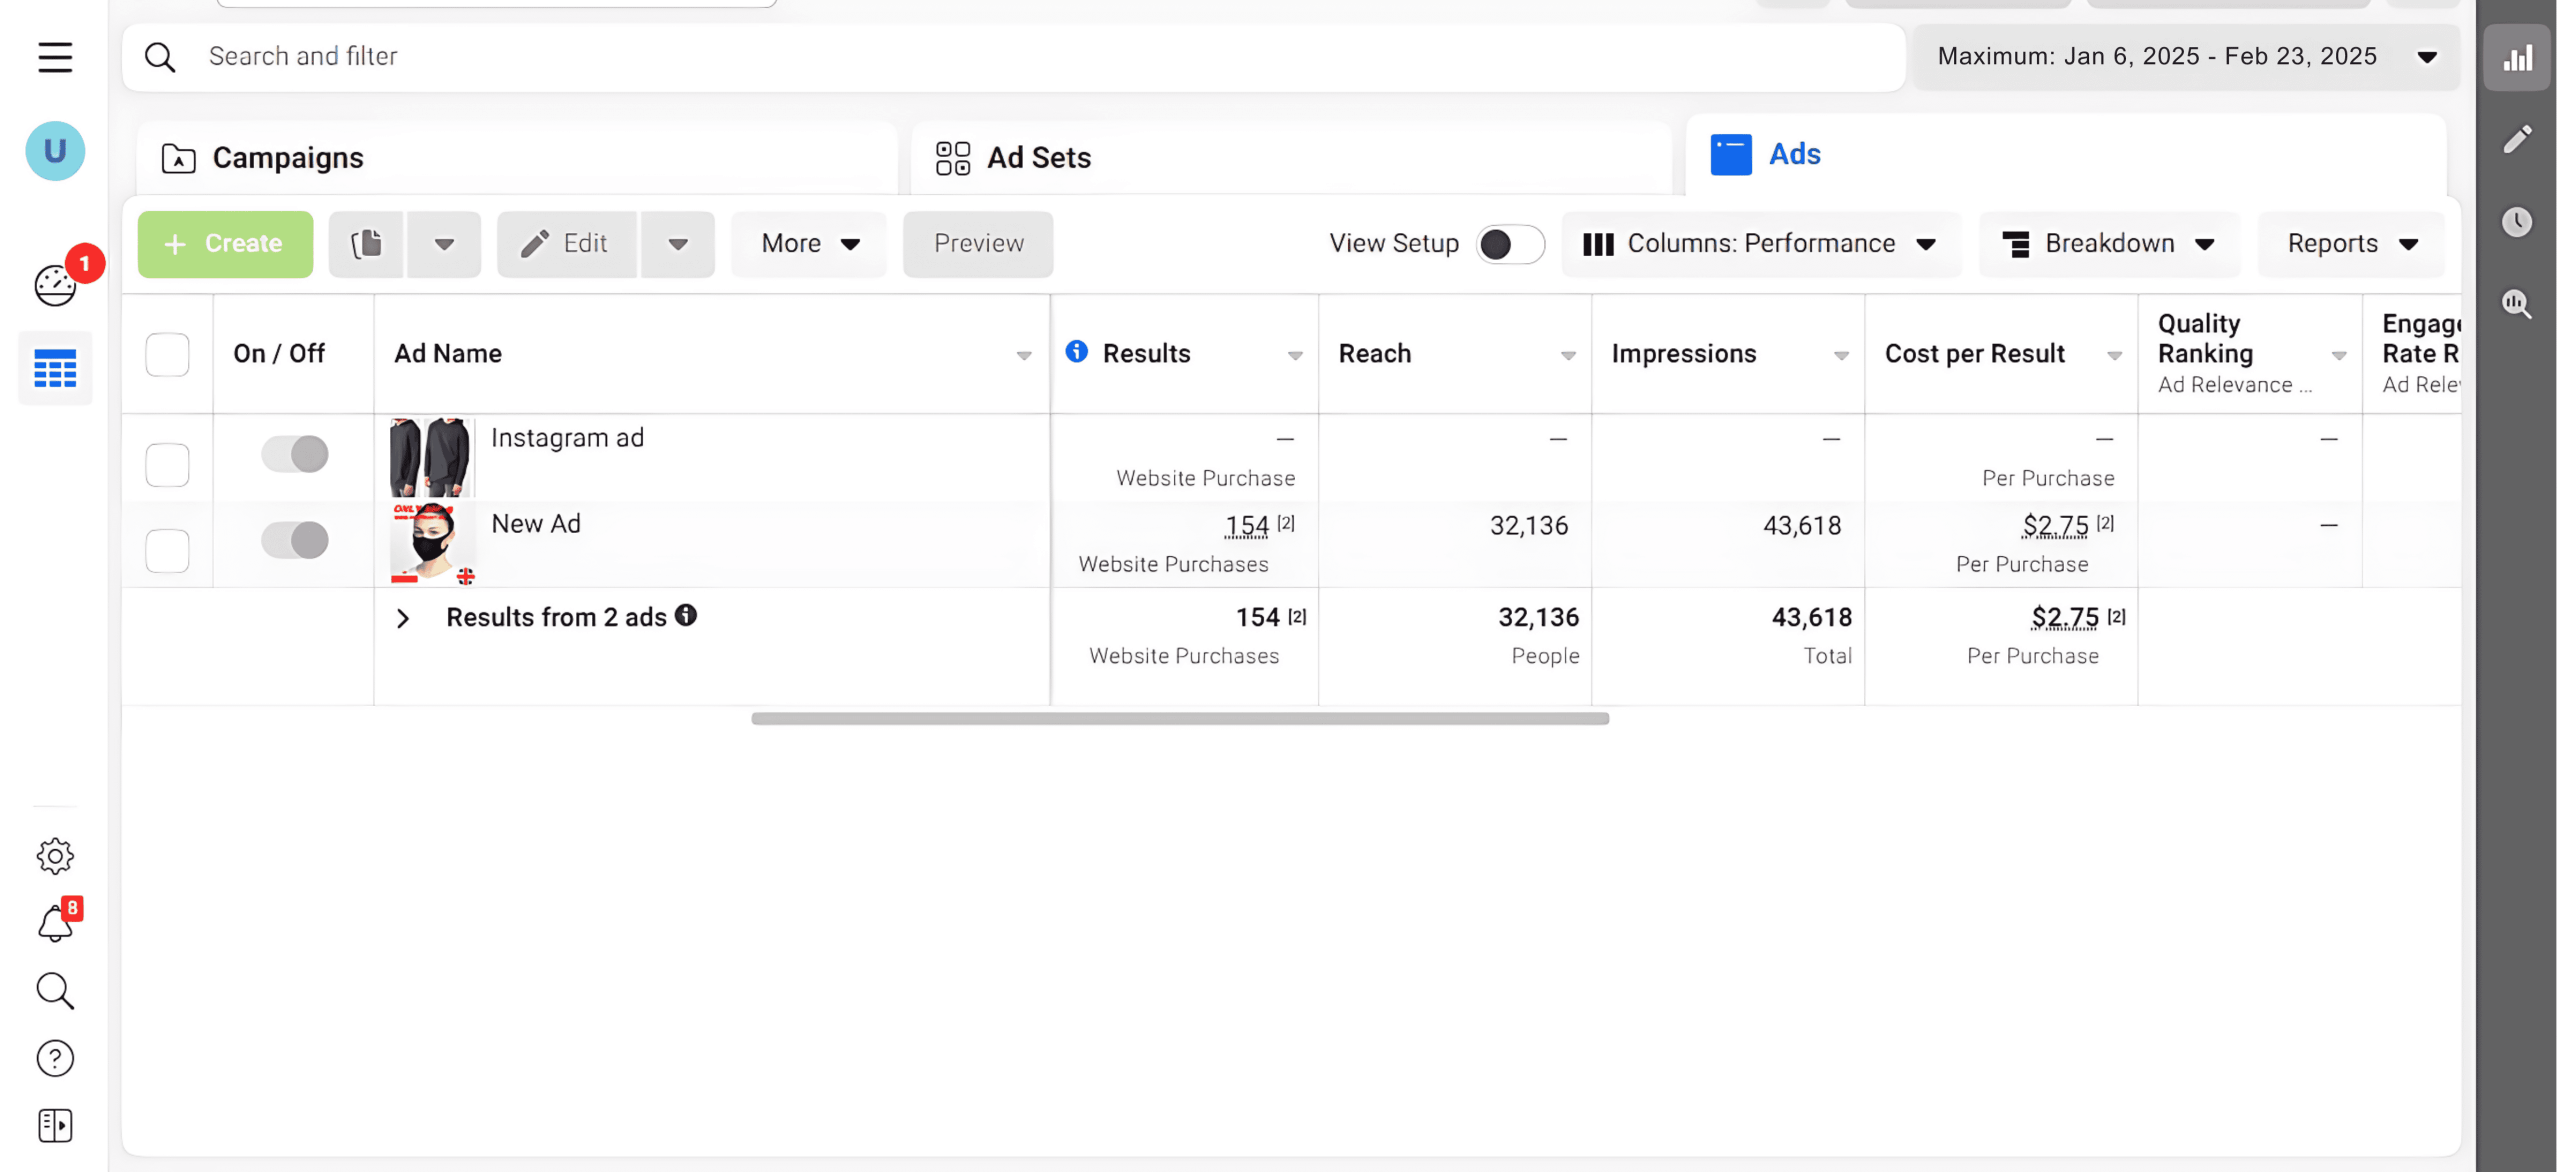Open the Breakdown dropdown
The image size is (2560, 1172).
(x=2108, y=244)
